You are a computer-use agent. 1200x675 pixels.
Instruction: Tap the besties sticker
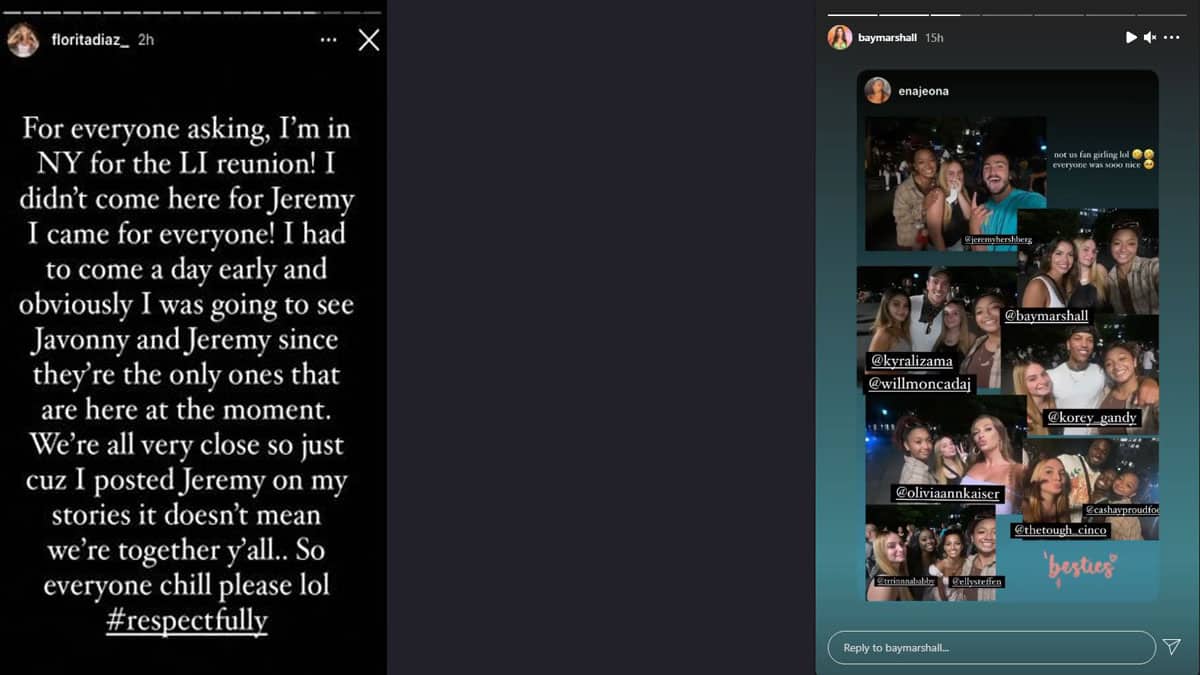coord(1082,567)
